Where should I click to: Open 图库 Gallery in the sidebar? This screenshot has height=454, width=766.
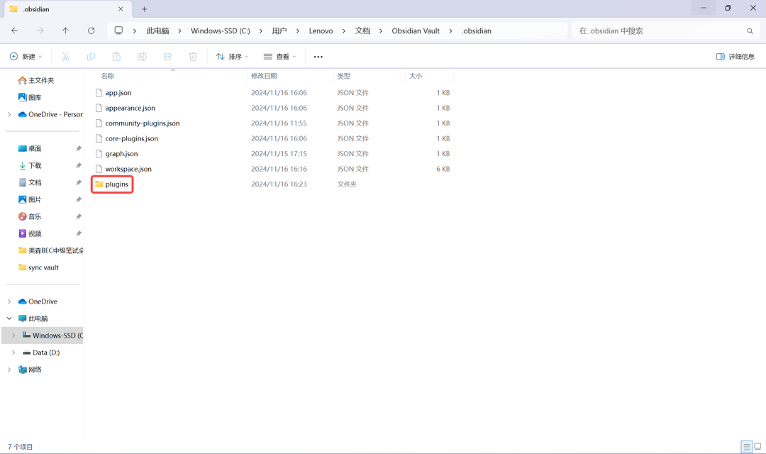(30, 97)
